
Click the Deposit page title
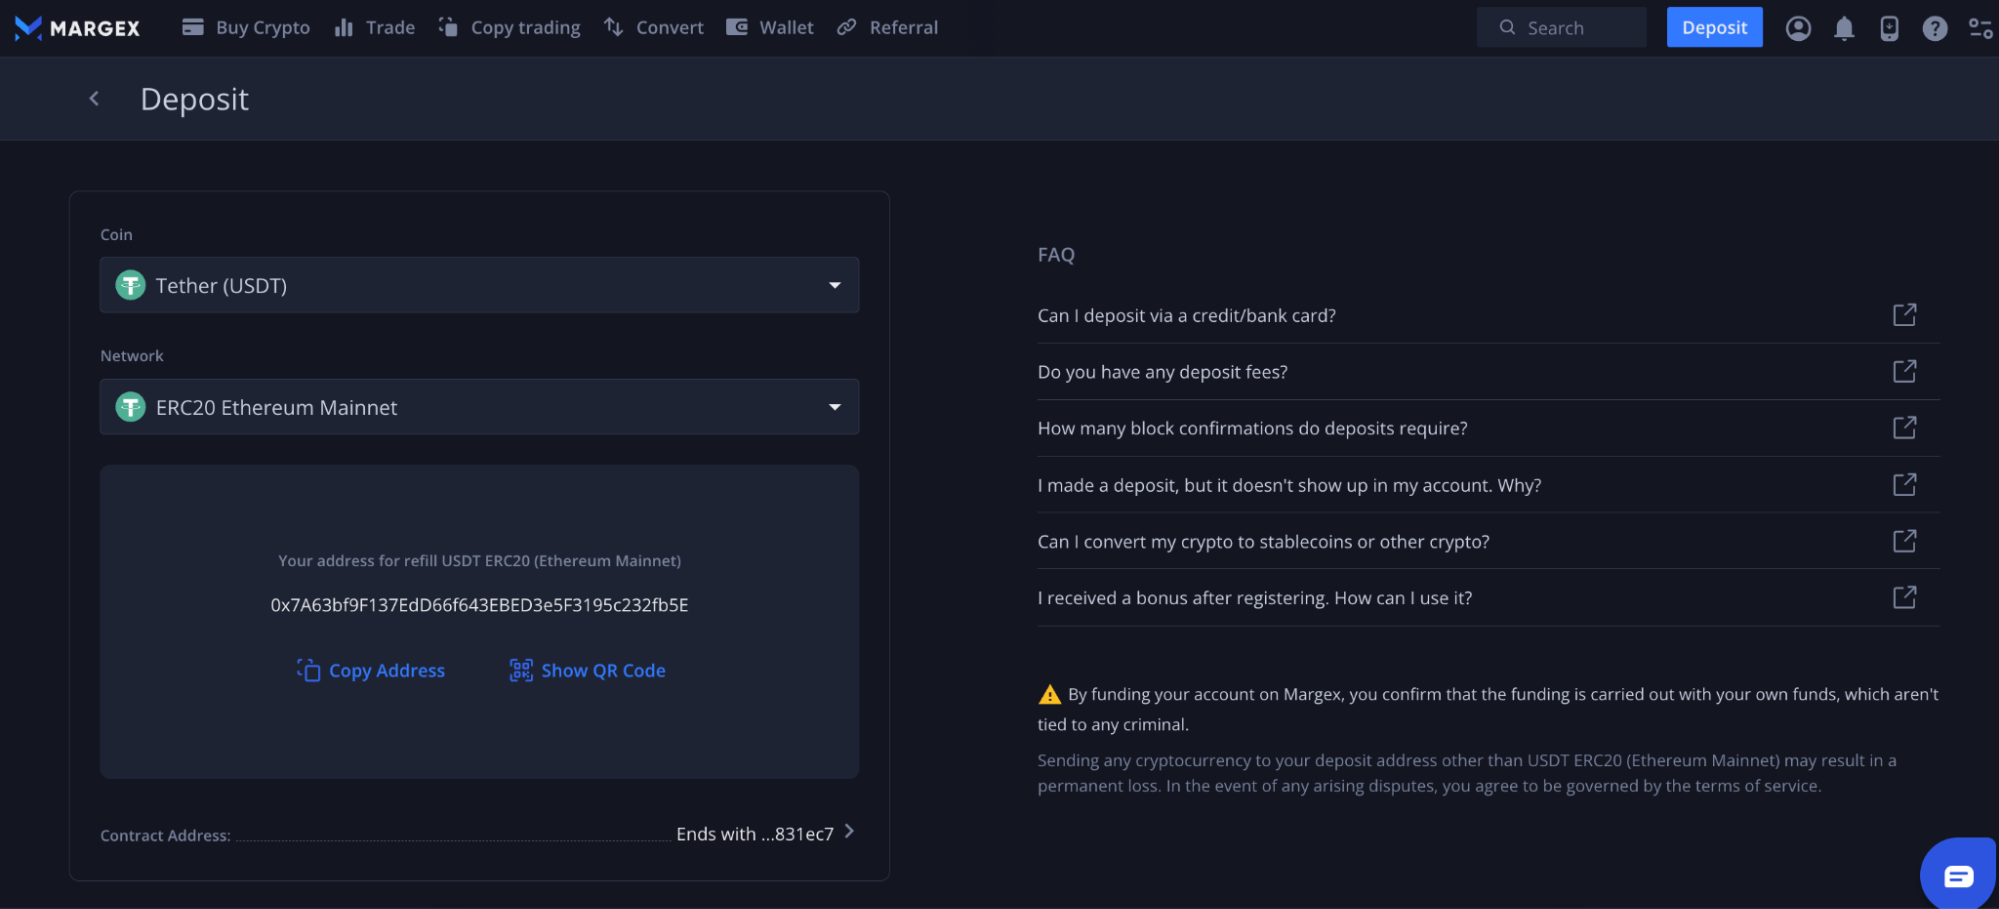tap(194, 99)
